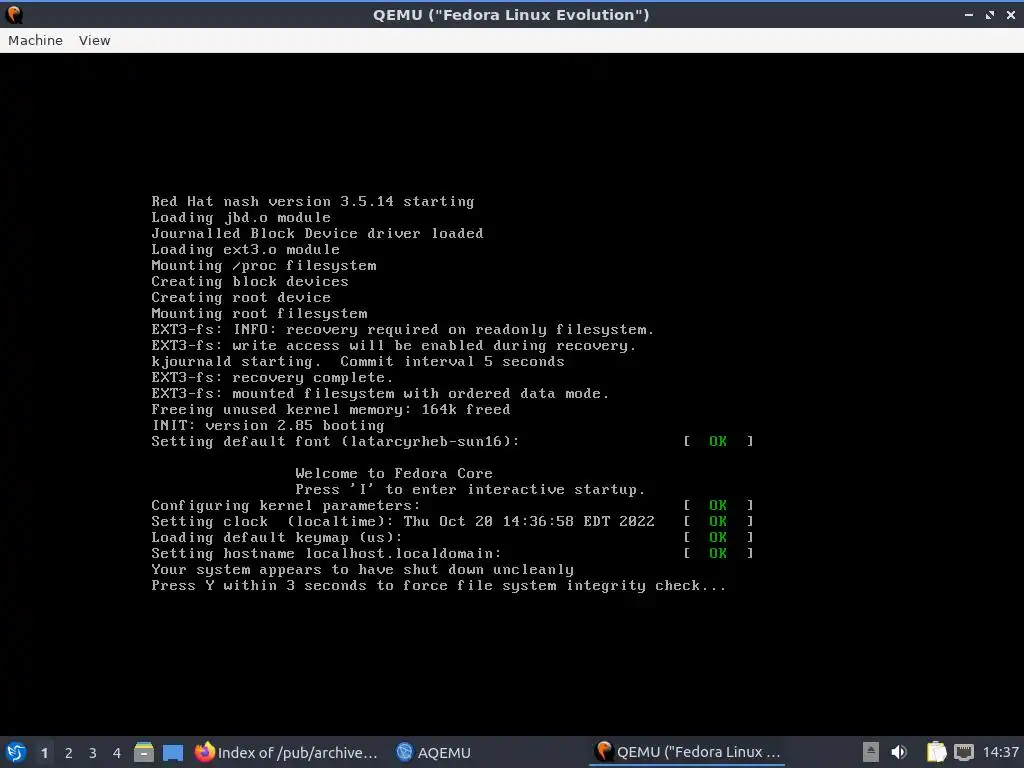The height and width of the screenshot is (768, 1024).
Task: Click the "Press 'I' to enter interactive startup" line
Action: pos(470,490)
